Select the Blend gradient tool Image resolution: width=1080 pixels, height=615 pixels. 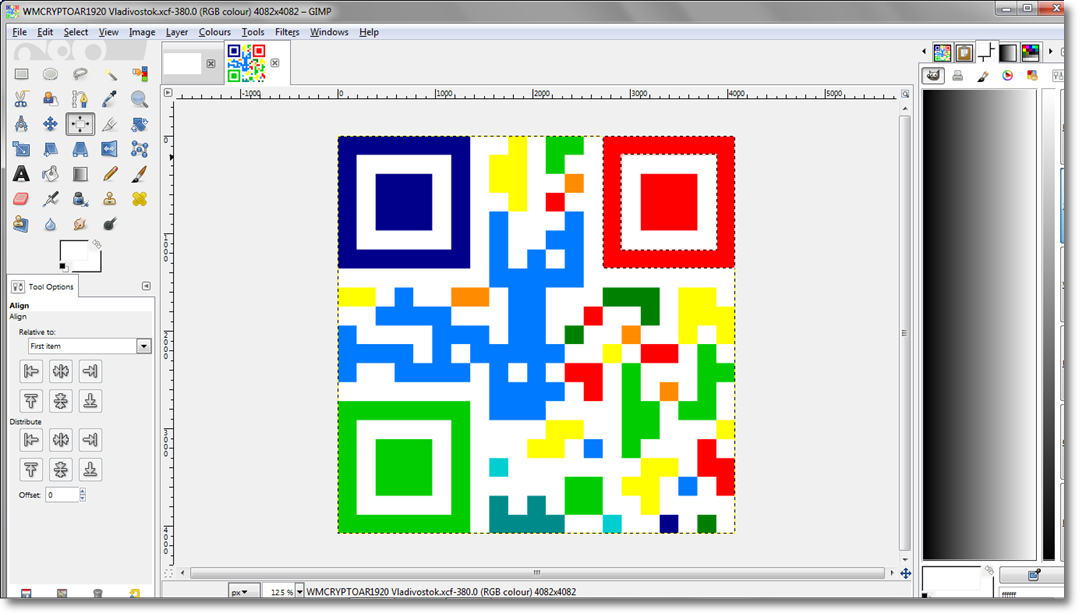80,174
